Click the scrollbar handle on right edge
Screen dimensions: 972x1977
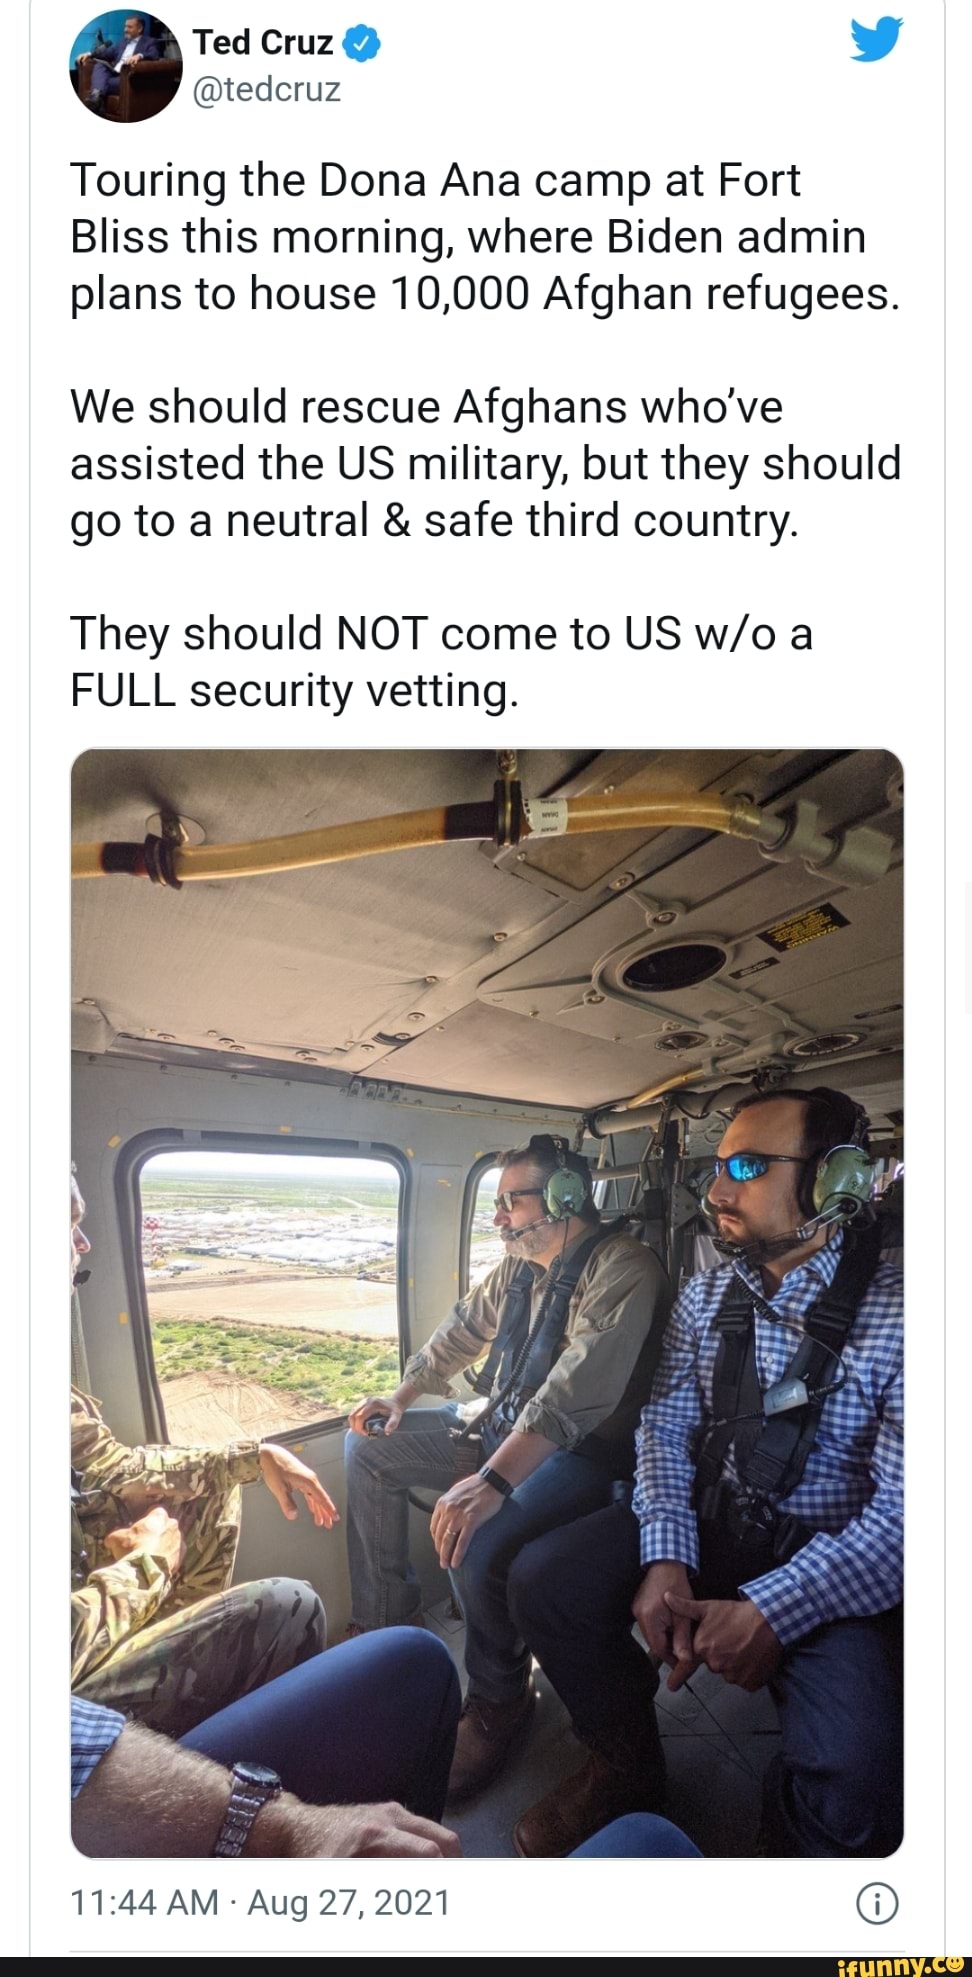click(967, 948)
